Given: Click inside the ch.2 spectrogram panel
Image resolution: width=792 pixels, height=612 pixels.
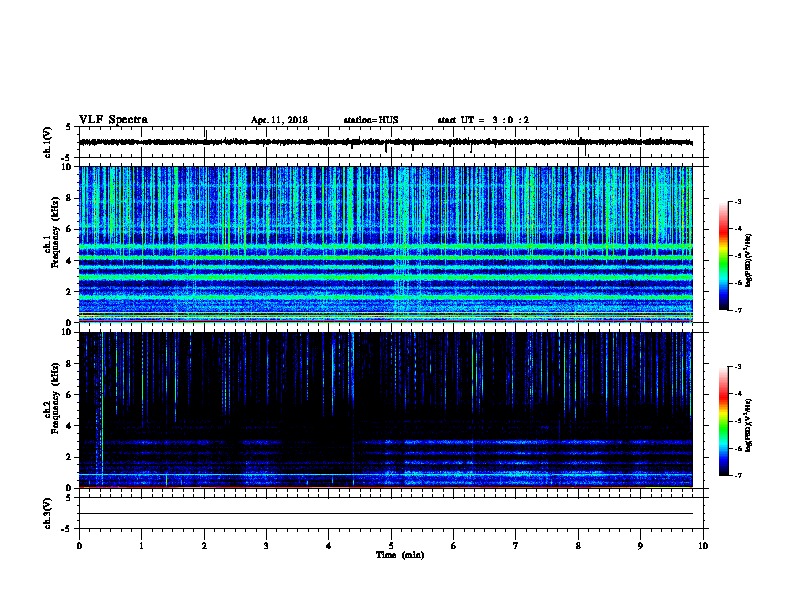Looking at the screenshot, I should [x=385, y=410].
